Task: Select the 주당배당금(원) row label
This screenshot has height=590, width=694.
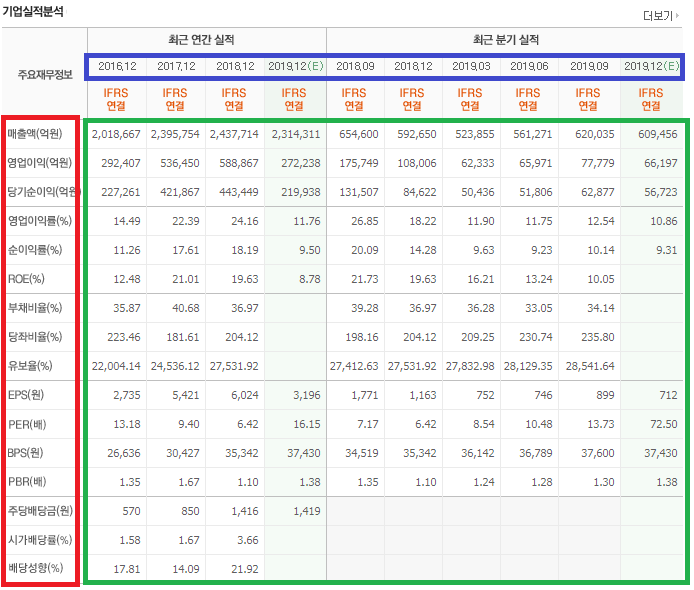Action: tap(40, 511)
